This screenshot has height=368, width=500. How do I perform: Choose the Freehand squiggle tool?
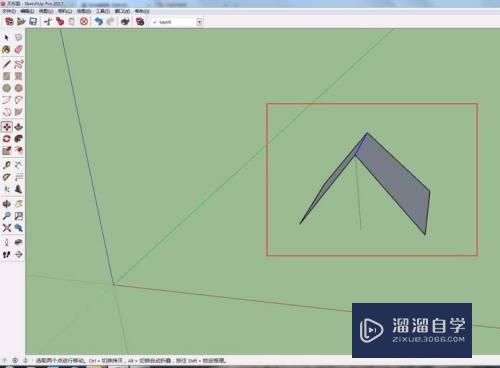pos(18,64)
